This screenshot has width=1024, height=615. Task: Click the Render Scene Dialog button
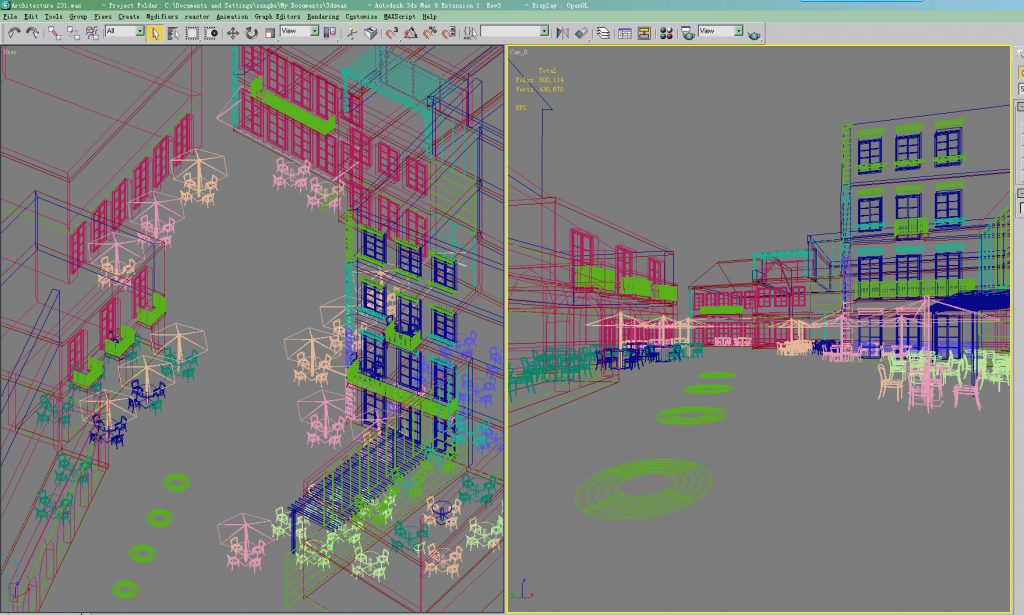[x=687, y=33]
